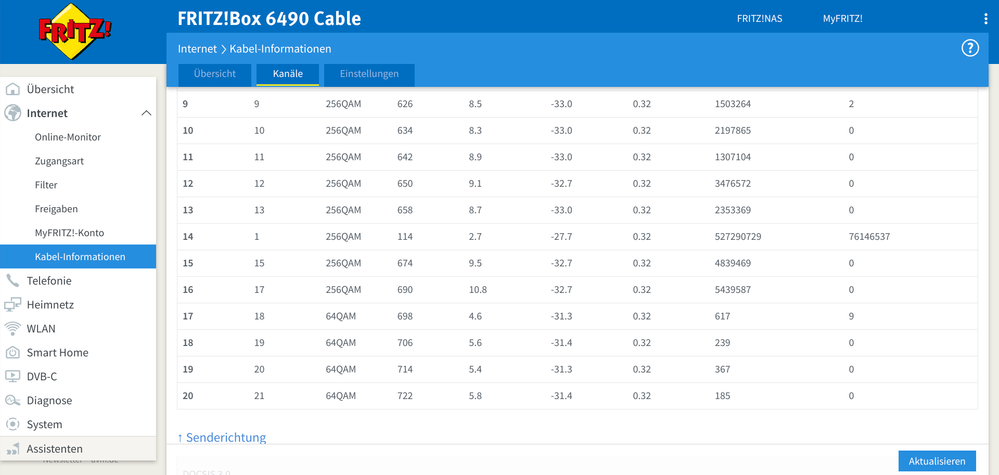This screenshot has height=475, width=999.
Task: Open Filter in the sidebar
Action: pos(46,185)
